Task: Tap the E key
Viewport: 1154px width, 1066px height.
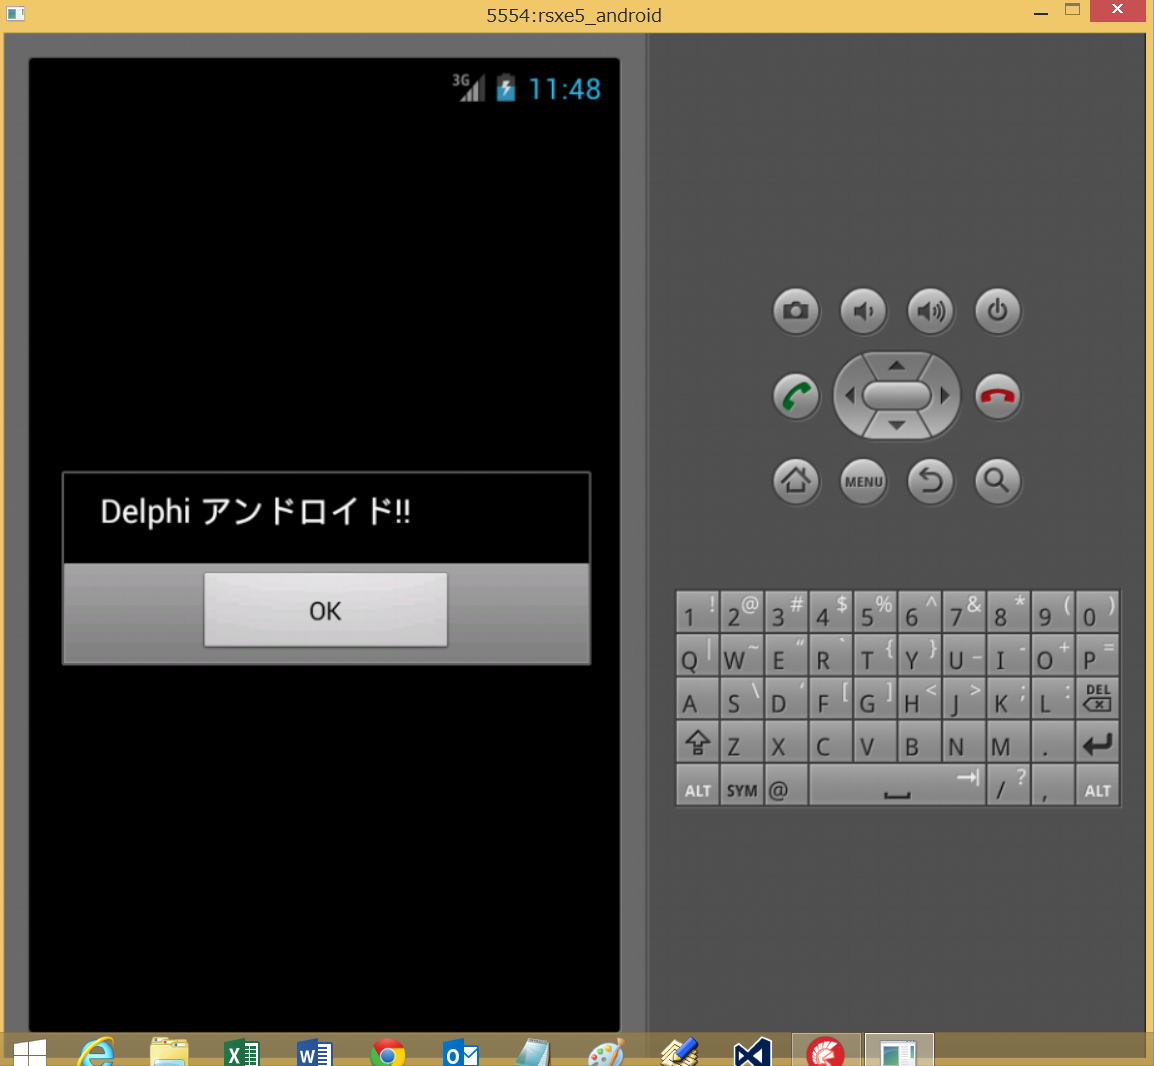Action: pyautogui.click(x=786, y=655)
